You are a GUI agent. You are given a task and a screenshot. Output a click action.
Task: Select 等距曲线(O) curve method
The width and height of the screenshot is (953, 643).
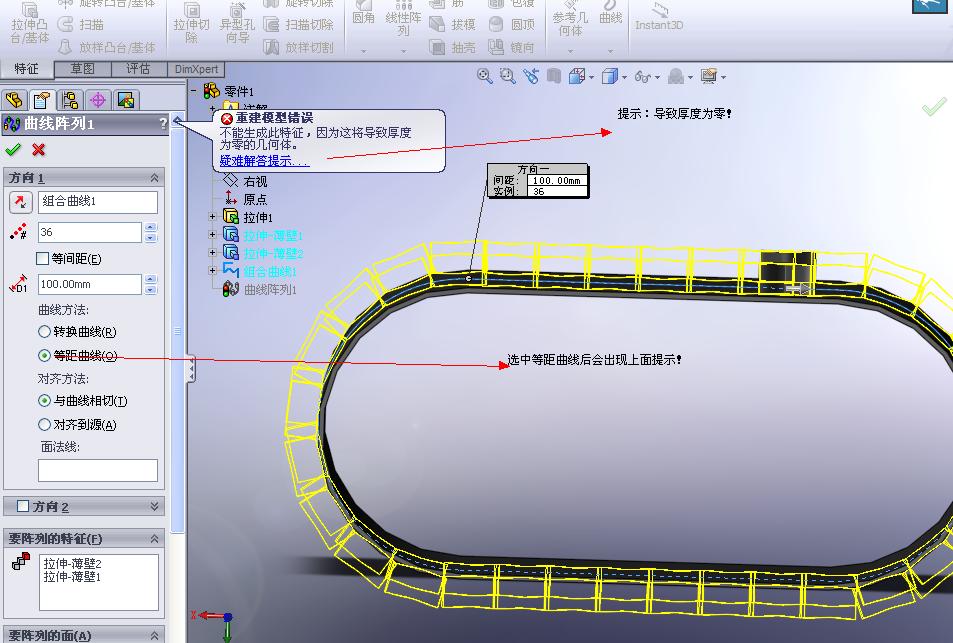[x=44, y=356]
